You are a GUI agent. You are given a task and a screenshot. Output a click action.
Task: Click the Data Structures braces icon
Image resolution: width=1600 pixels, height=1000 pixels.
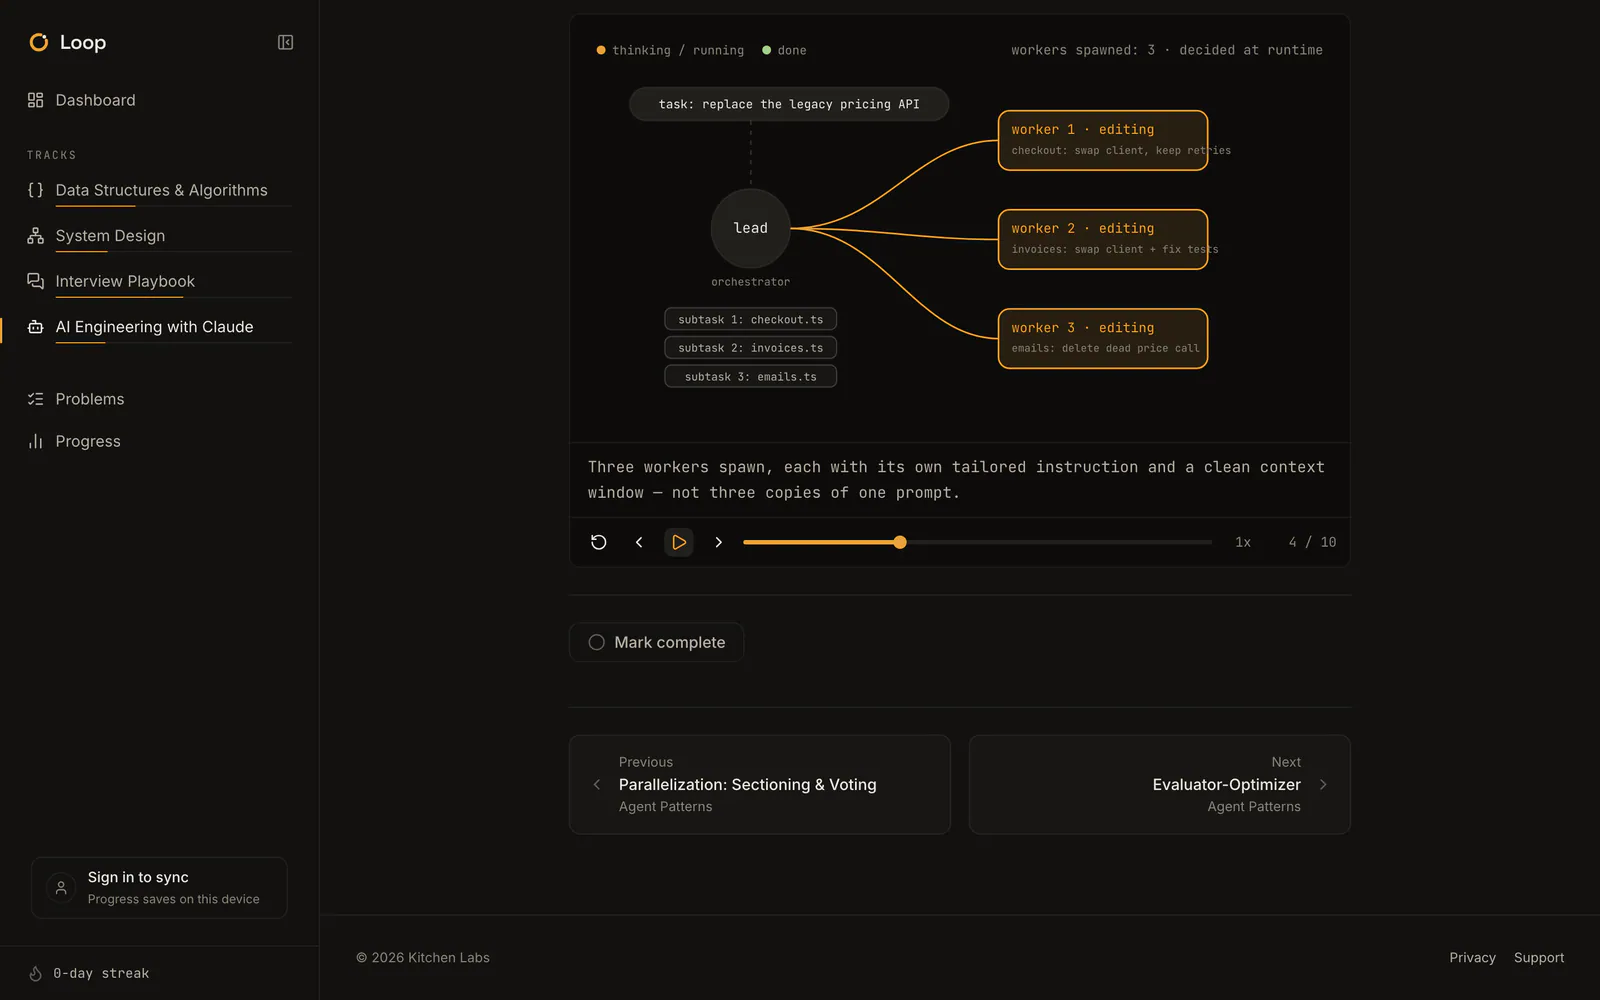click(x=36, y=190)
